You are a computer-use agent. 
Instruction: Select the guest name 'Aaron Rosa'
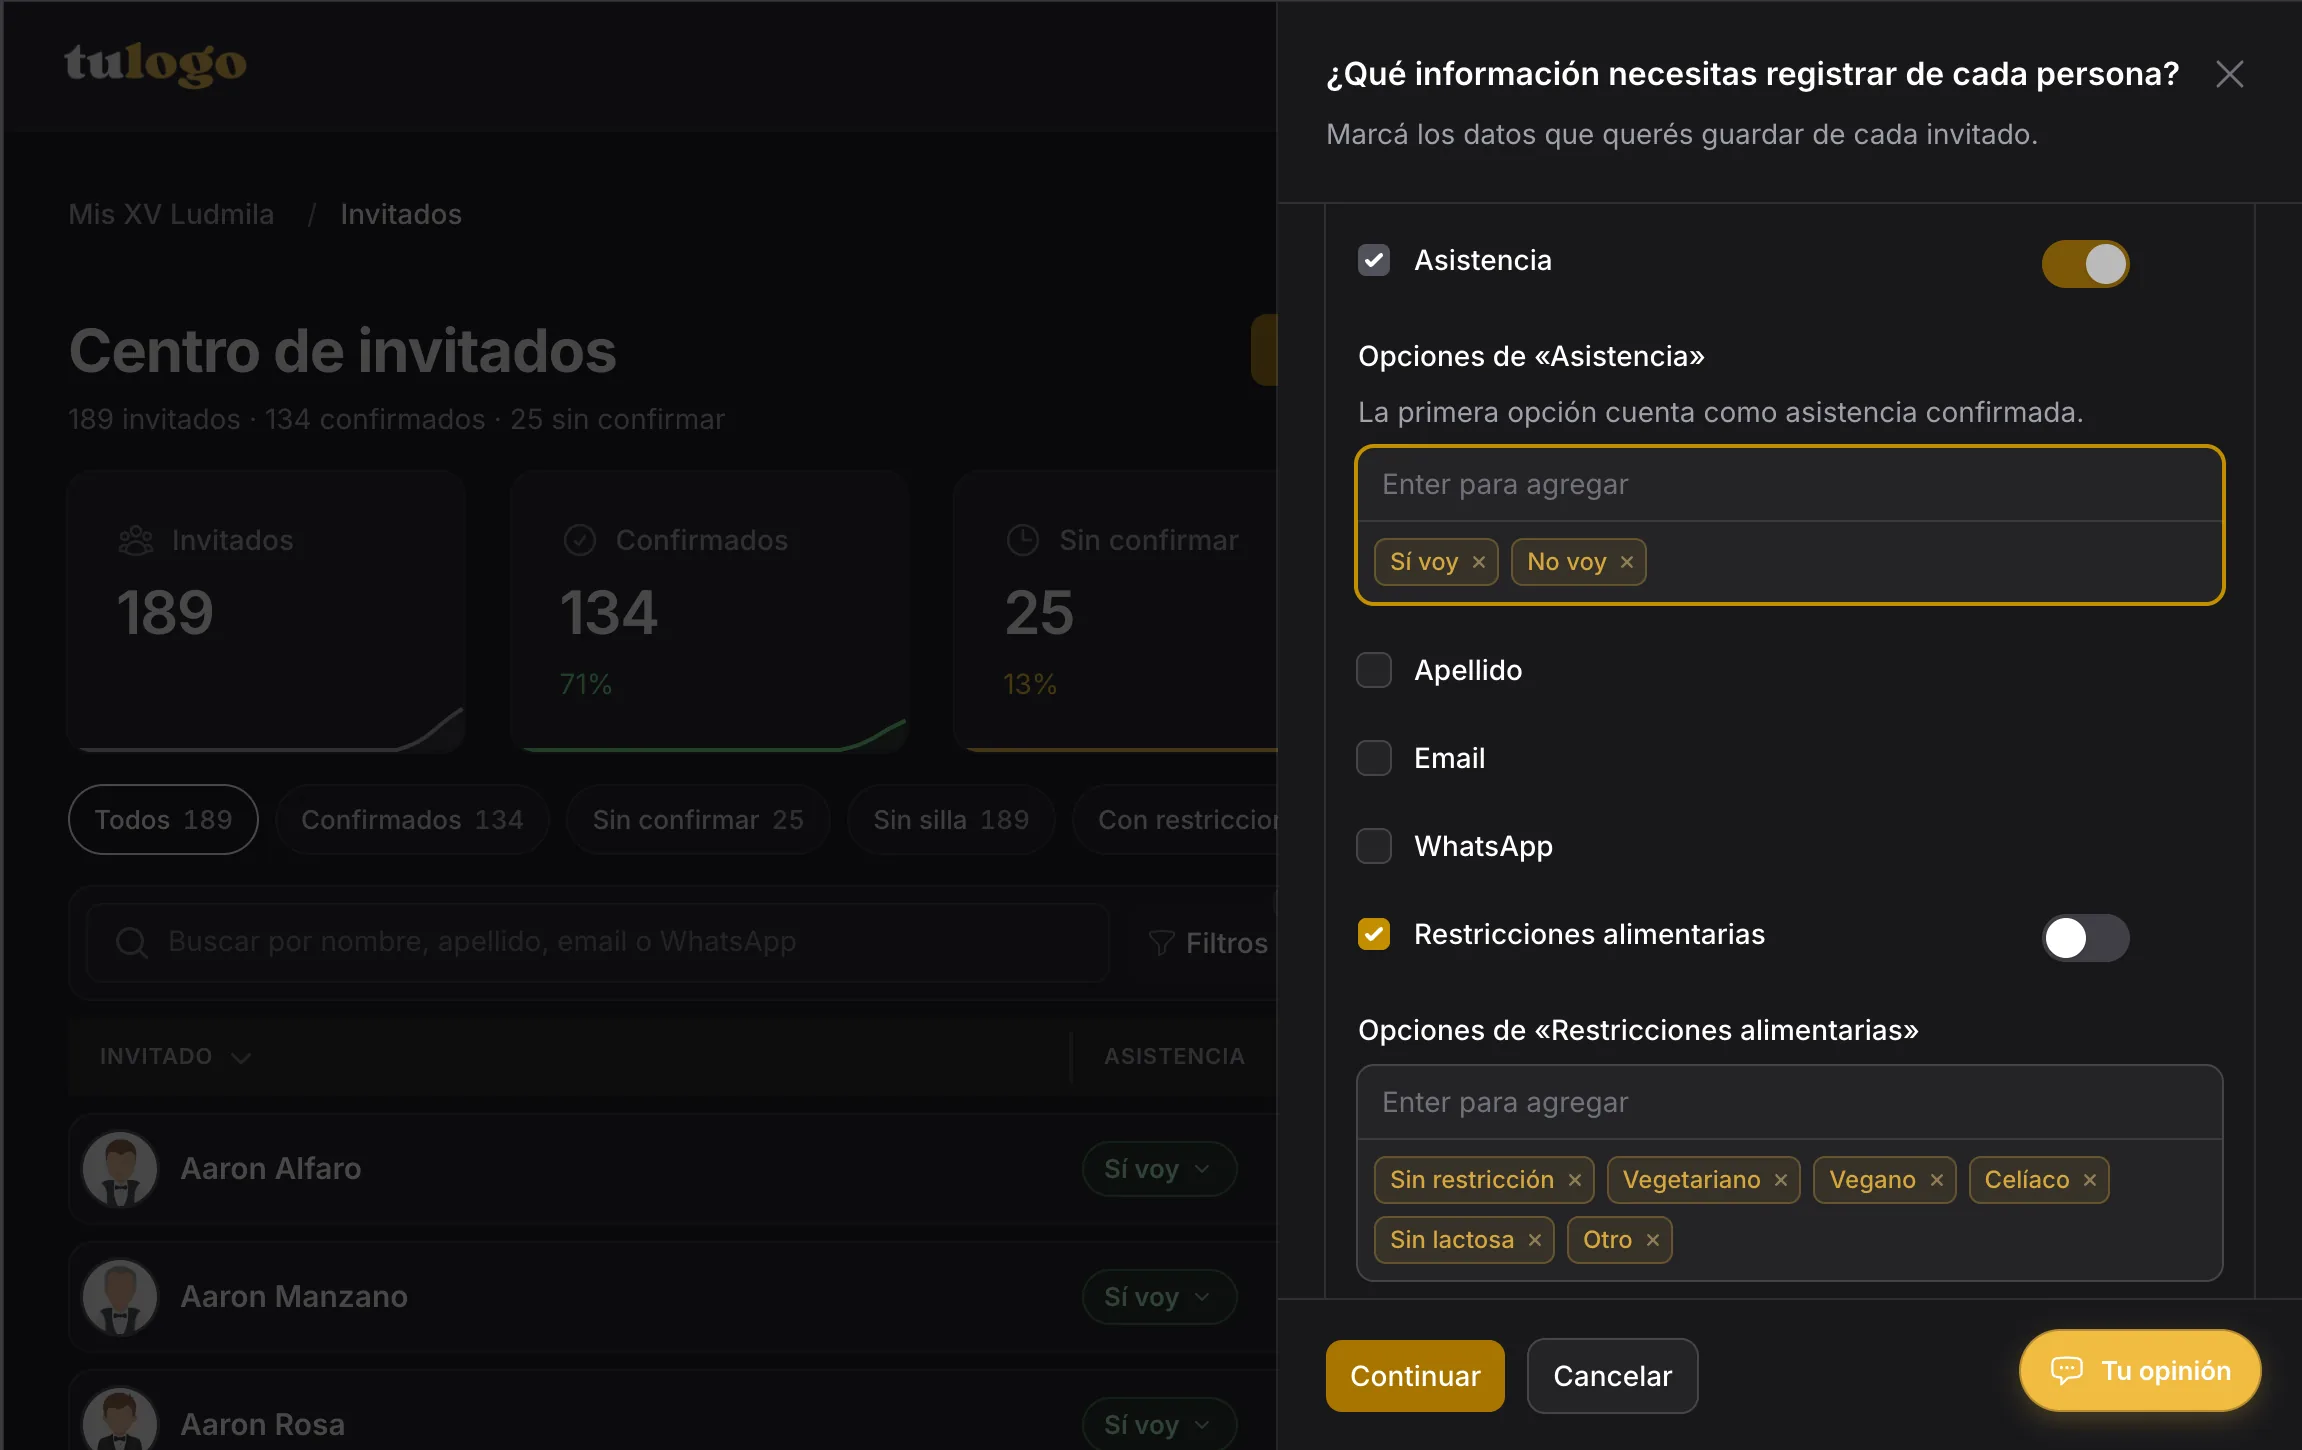coord(263,1425)
